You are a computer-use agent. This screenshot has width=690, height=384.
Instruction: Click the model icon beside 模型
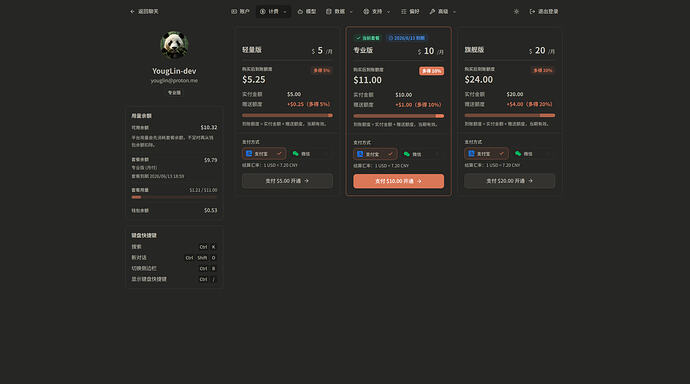click(x=300, y=11)
